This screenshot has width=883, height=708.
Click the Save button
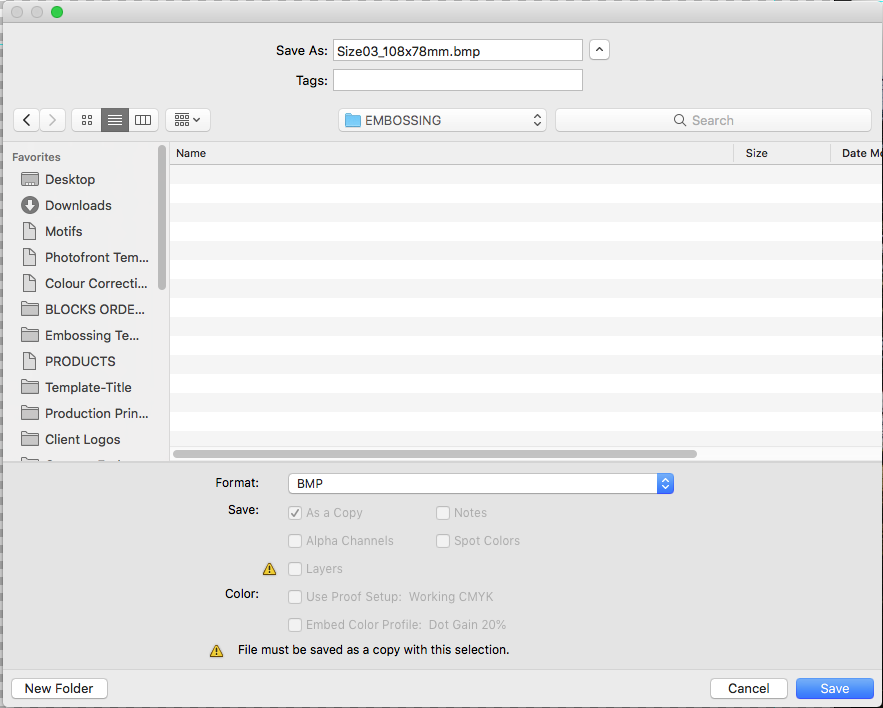click(x=834, y=688)
